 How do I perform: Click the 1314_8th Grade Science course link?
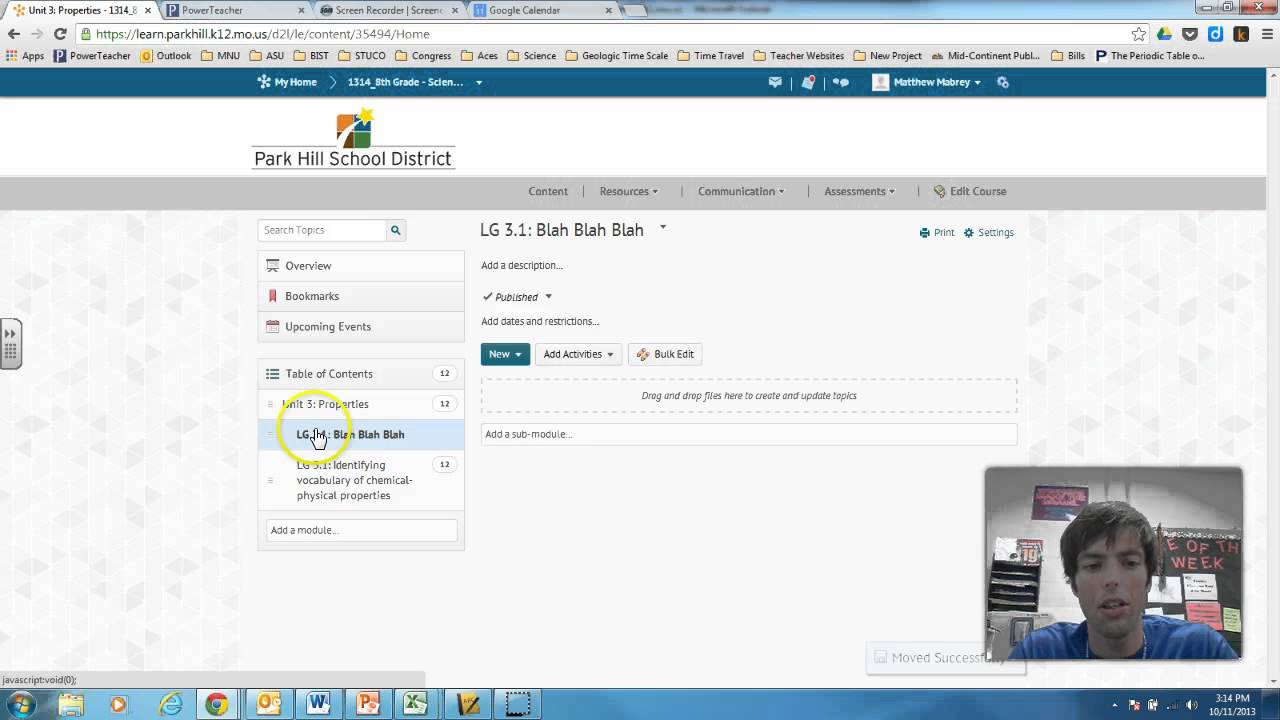[x=405, y=82]
